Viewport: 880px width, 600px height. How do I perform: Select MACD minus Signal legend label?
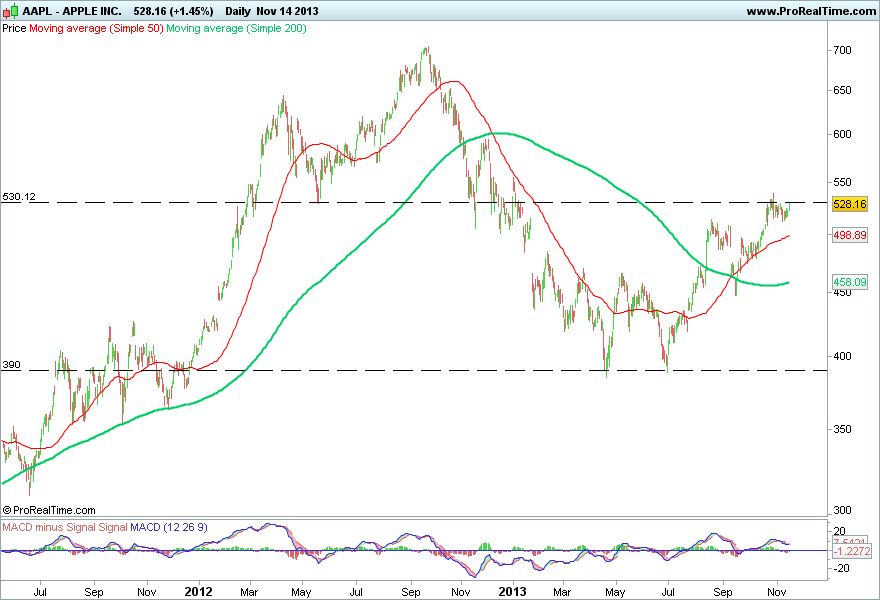pyautogui.click(x=65, y=528)
